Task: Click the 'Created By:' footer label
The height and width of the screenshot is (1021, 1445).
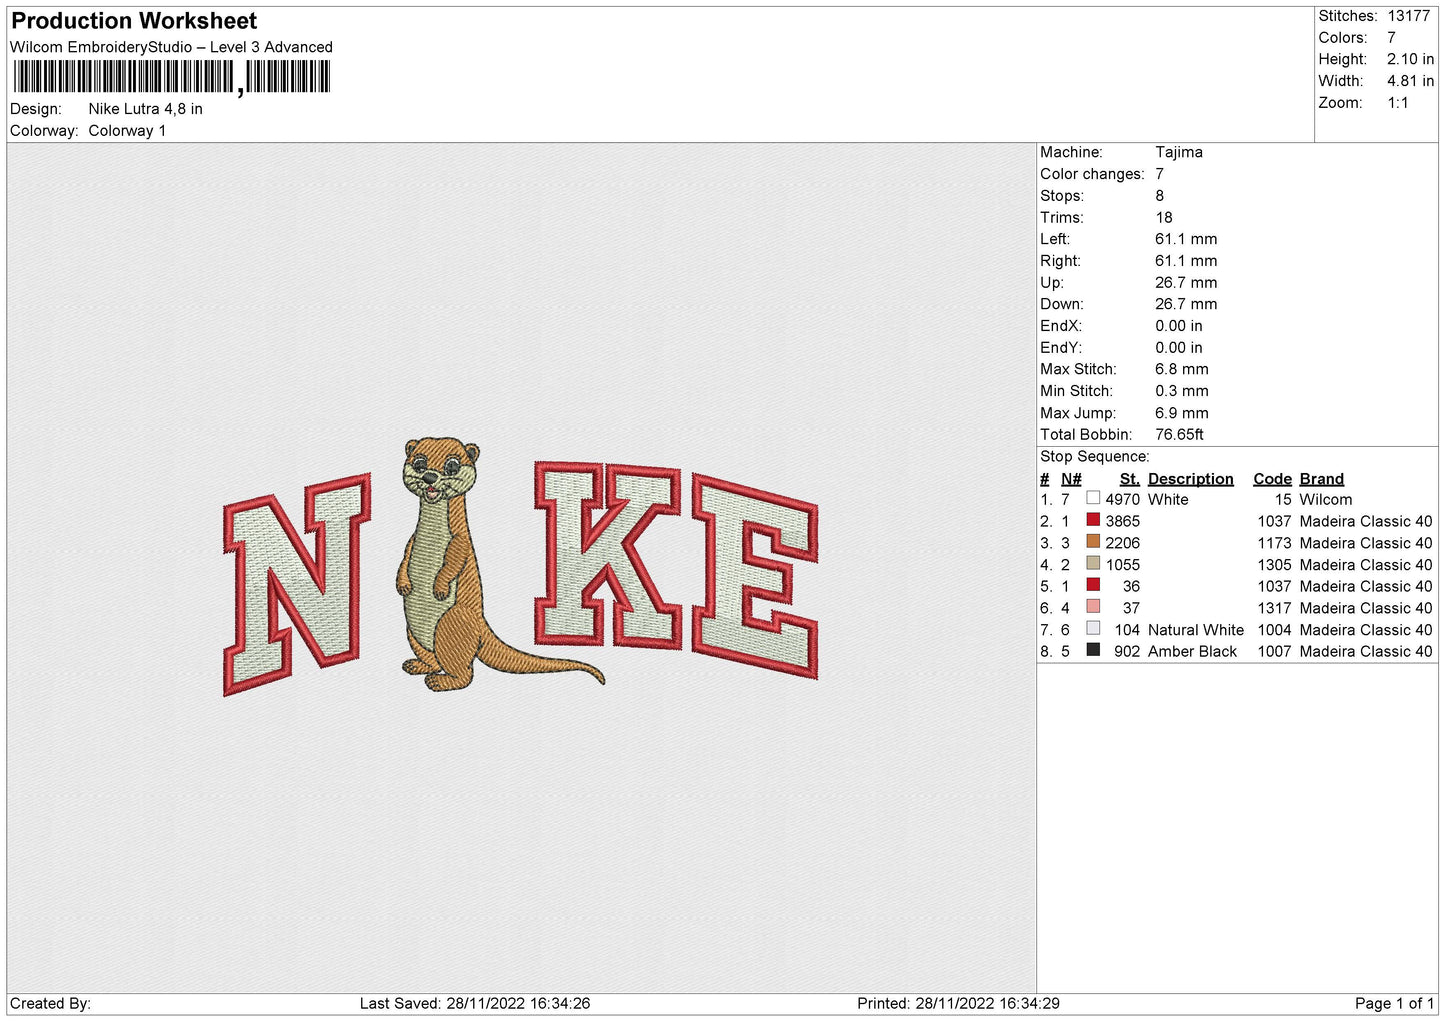Action: (x=50, y=1003)
